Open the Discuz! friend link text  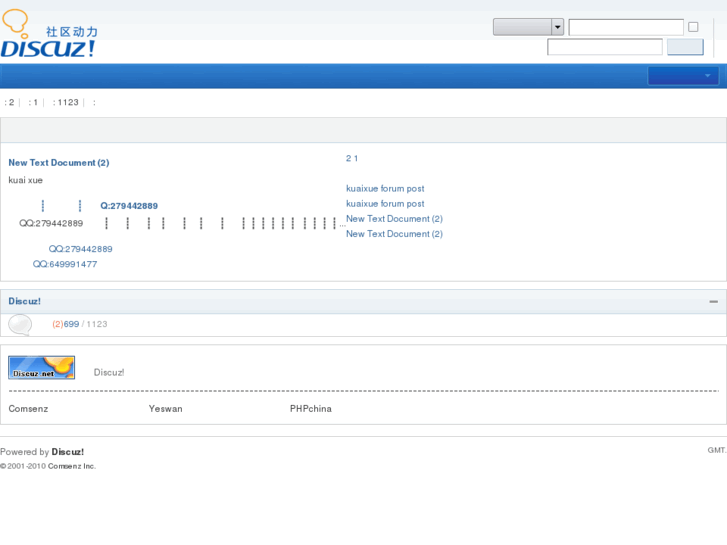(x=109, y=372)
